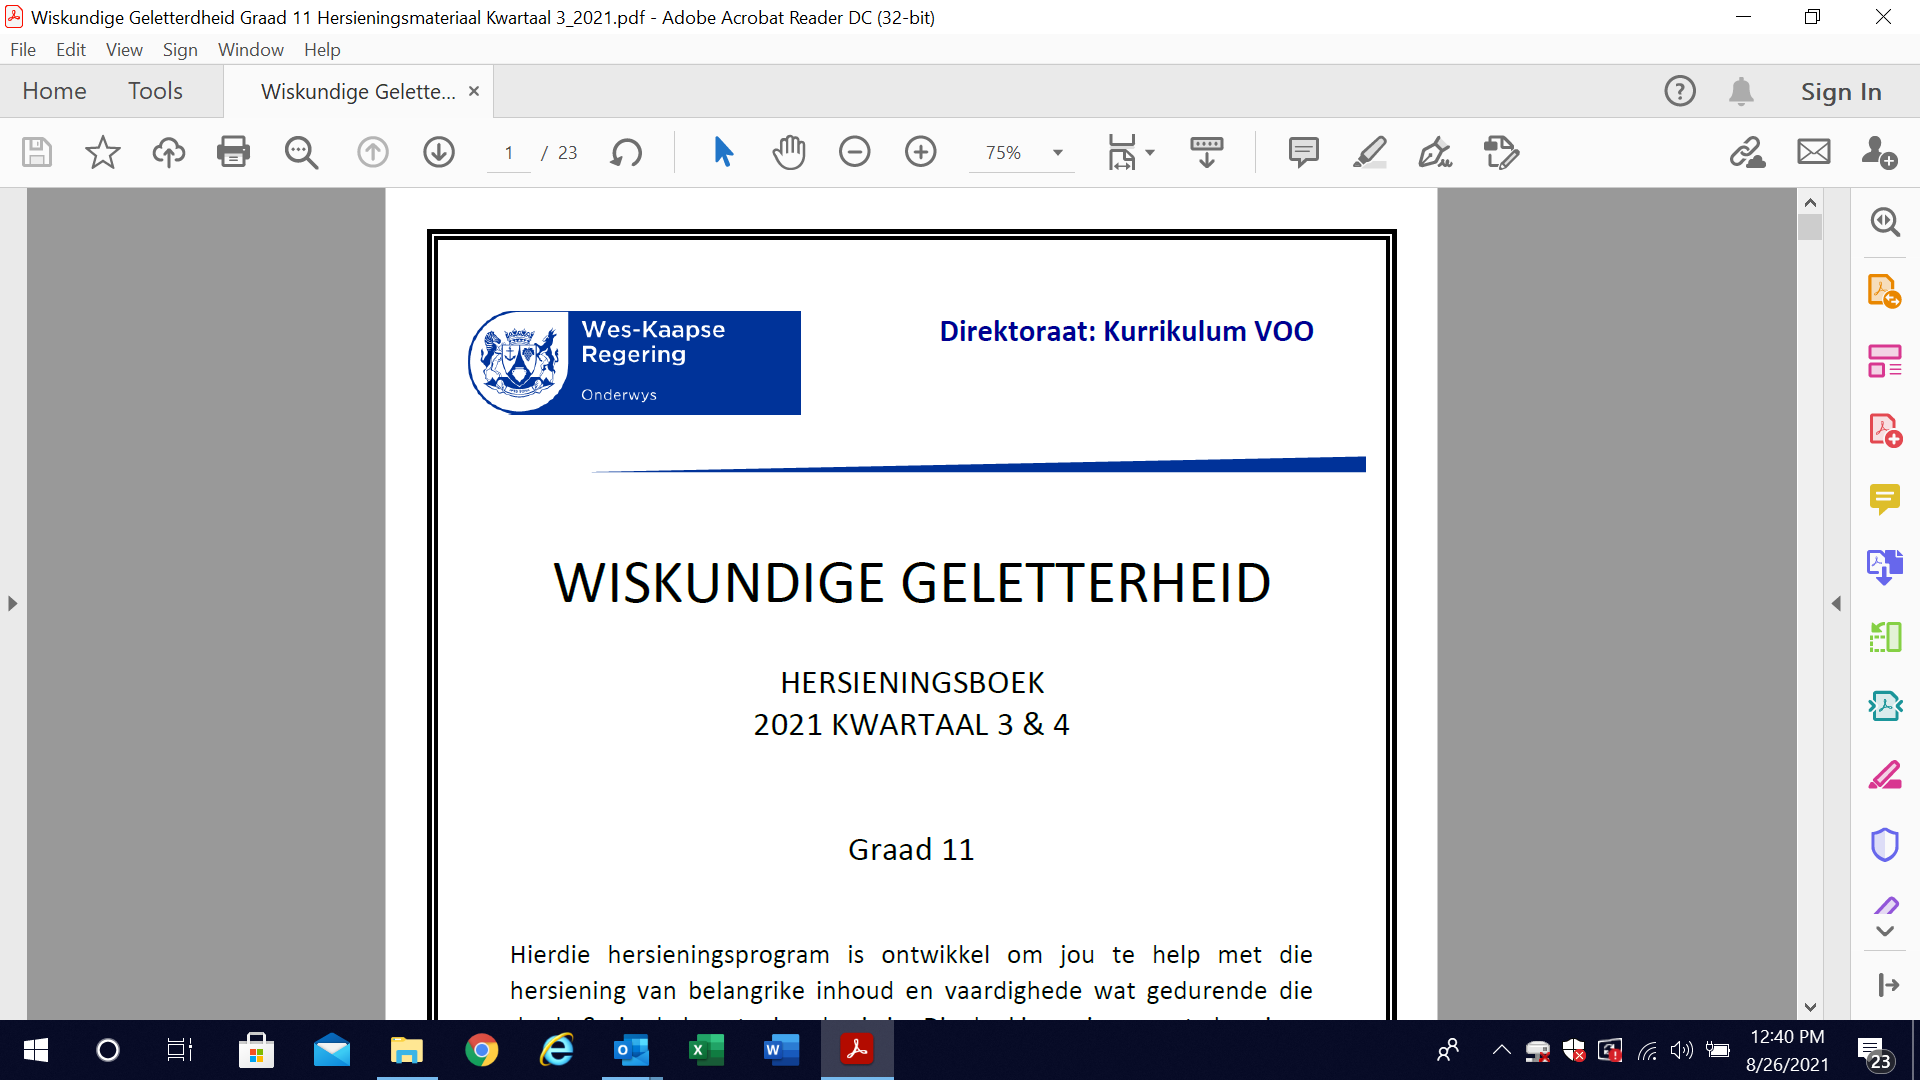Open the Sign menu
Image resolution: width=1920 pixels, height=1080 pixels.
(x=180, y=50)
